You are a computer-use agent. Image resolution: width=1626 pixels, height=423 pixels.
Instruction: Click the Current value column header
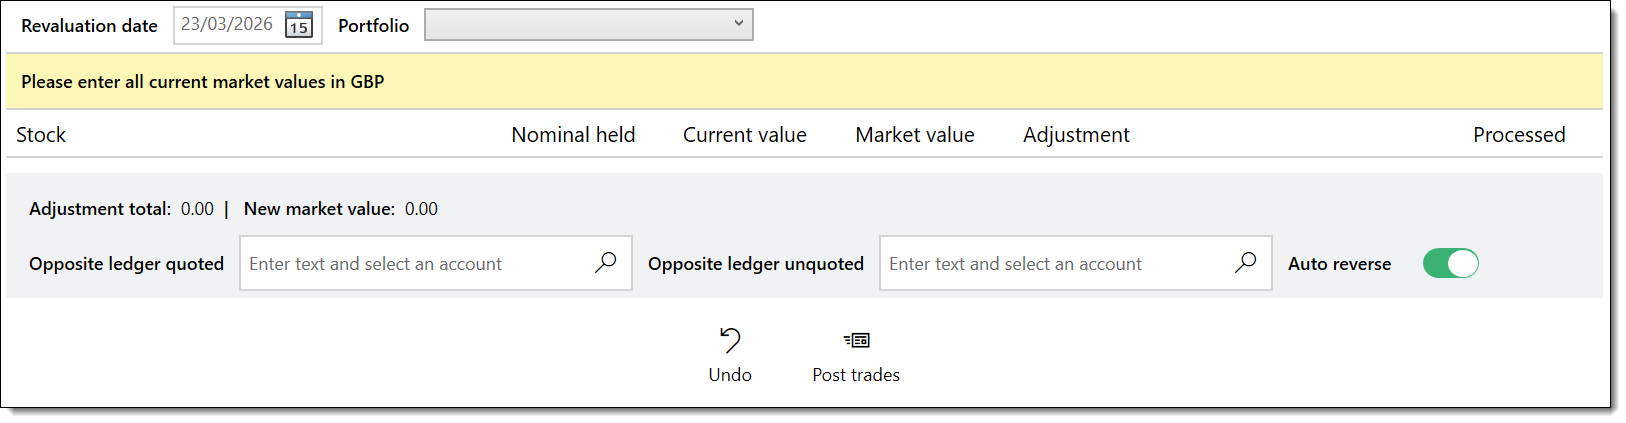tap(744, 135)
